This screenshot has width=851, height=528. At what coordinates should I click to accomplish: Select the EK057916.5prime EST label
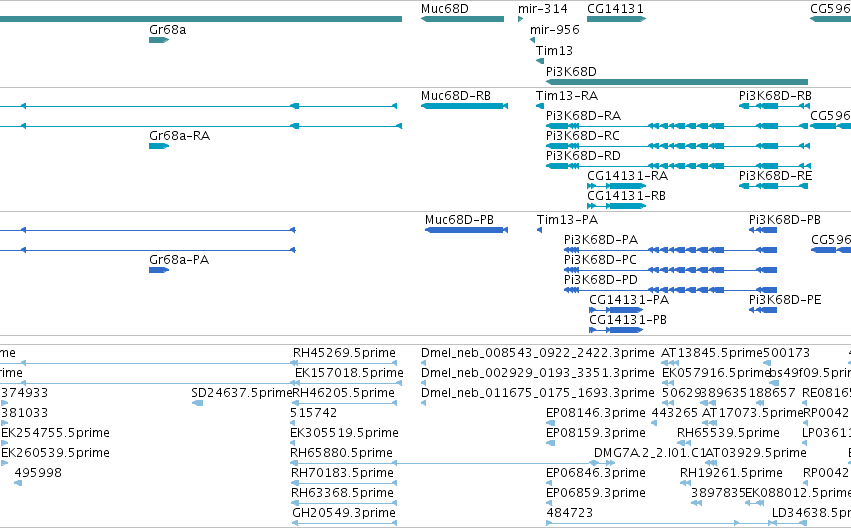point(716,373)
